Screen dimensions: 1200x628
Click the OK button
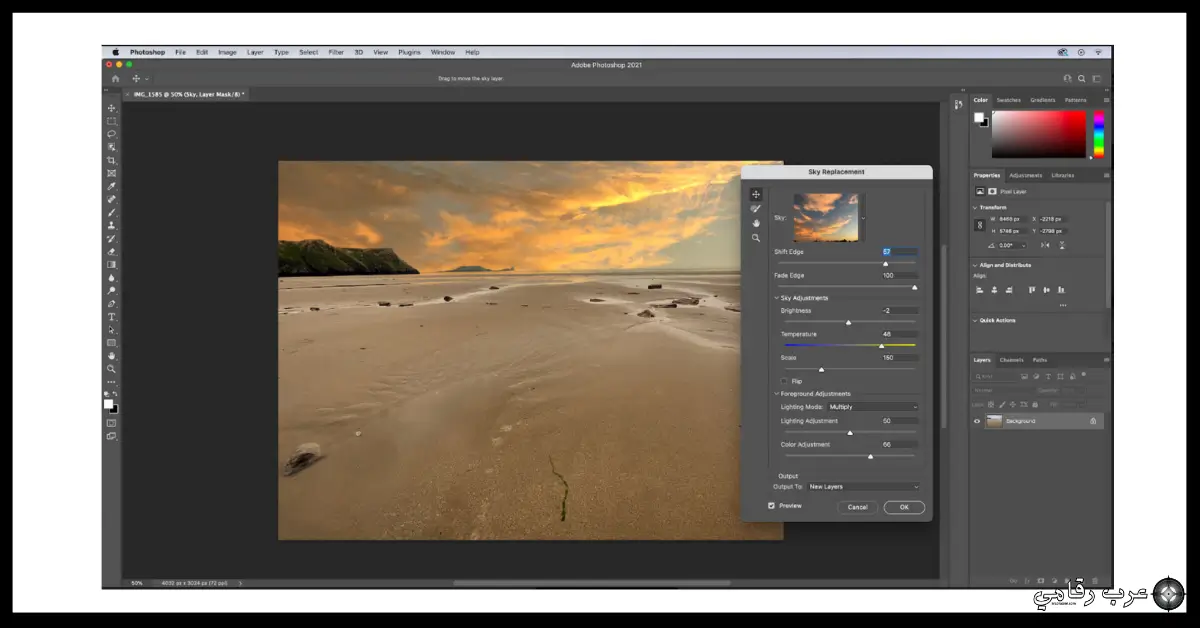pos(904,507)
